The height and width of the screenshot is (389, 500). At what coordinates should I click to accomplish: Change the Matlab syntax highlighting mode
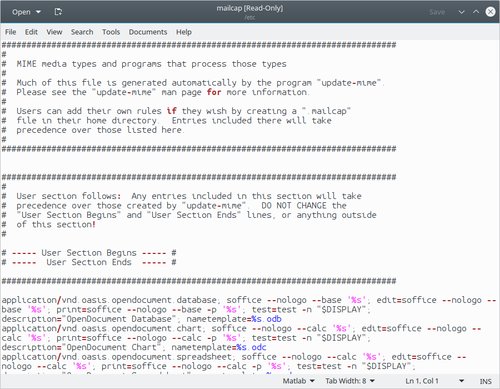tap(298, 381)
